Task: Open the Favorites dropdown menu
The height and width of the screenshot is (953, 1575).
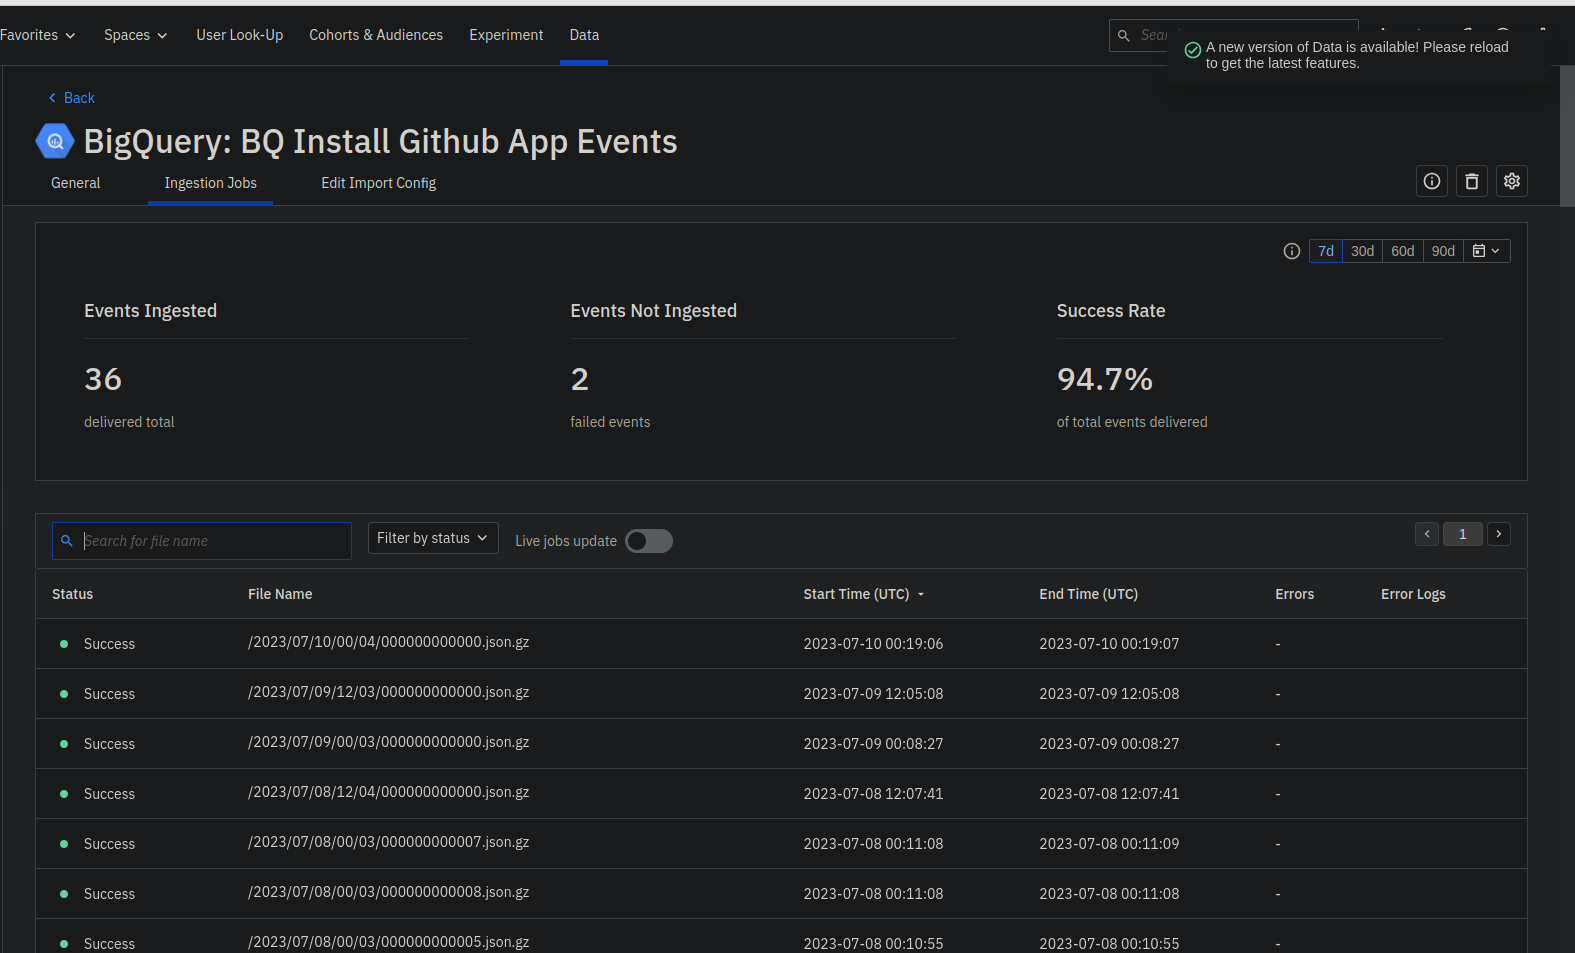Action: pos(38,35)
